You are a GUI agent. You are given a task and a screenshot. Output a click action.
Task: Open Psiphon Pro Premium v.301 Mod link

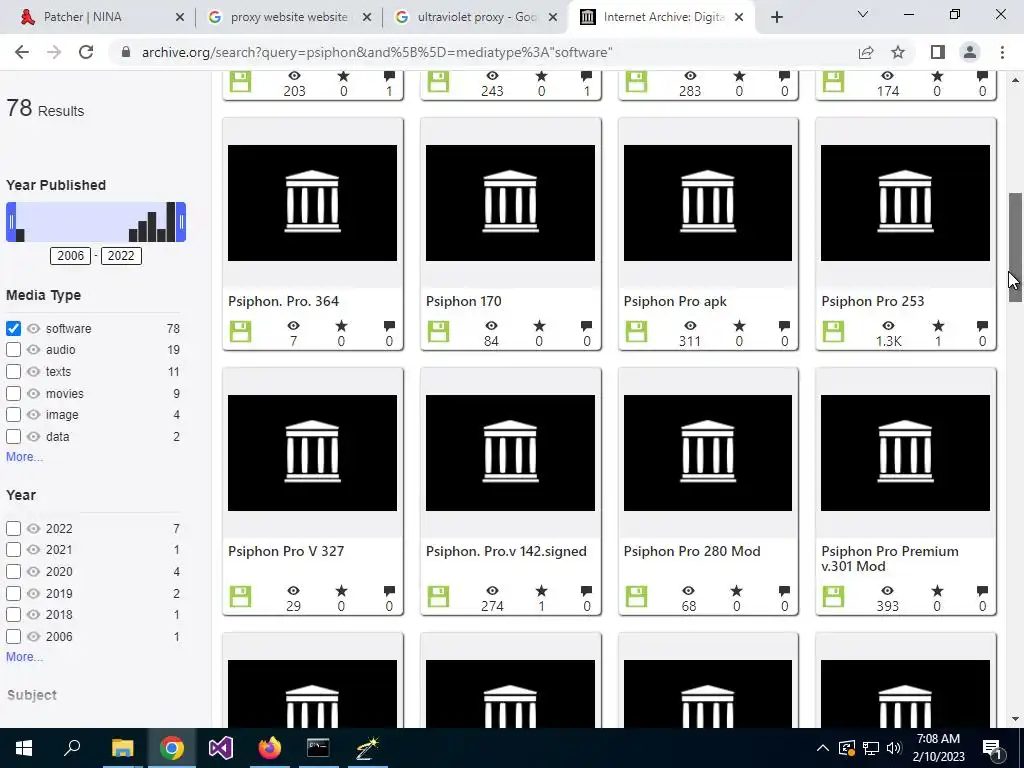click(x=890, y=558)
